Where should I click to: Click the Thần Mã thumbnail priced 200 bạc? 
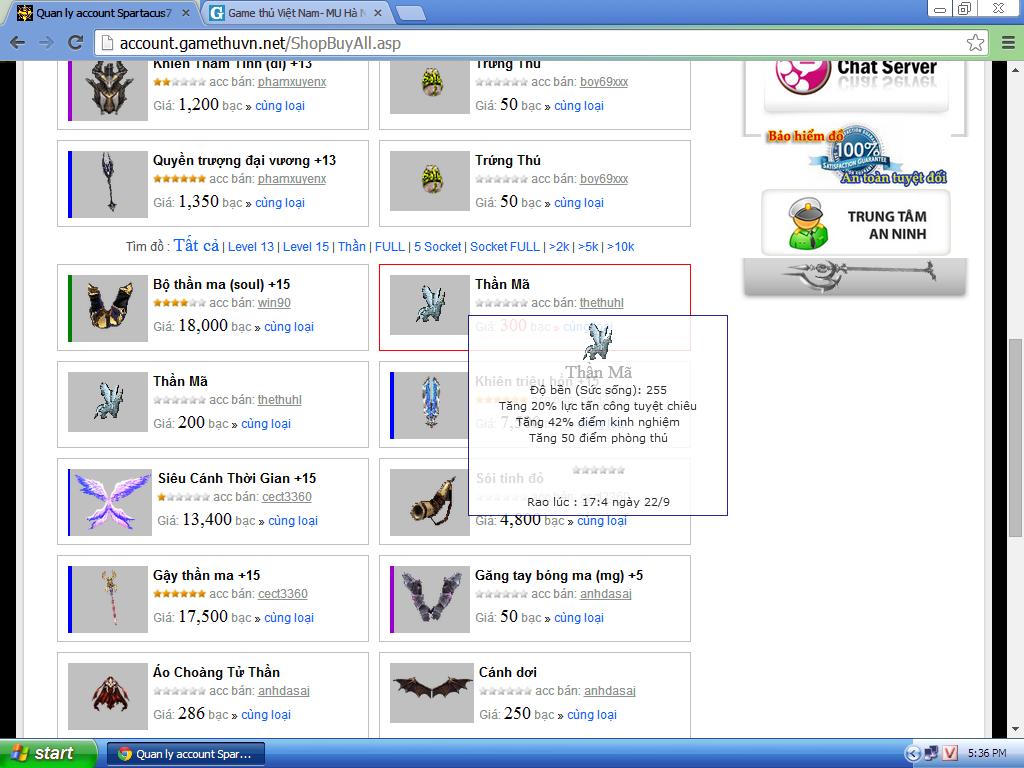(108, 402)
